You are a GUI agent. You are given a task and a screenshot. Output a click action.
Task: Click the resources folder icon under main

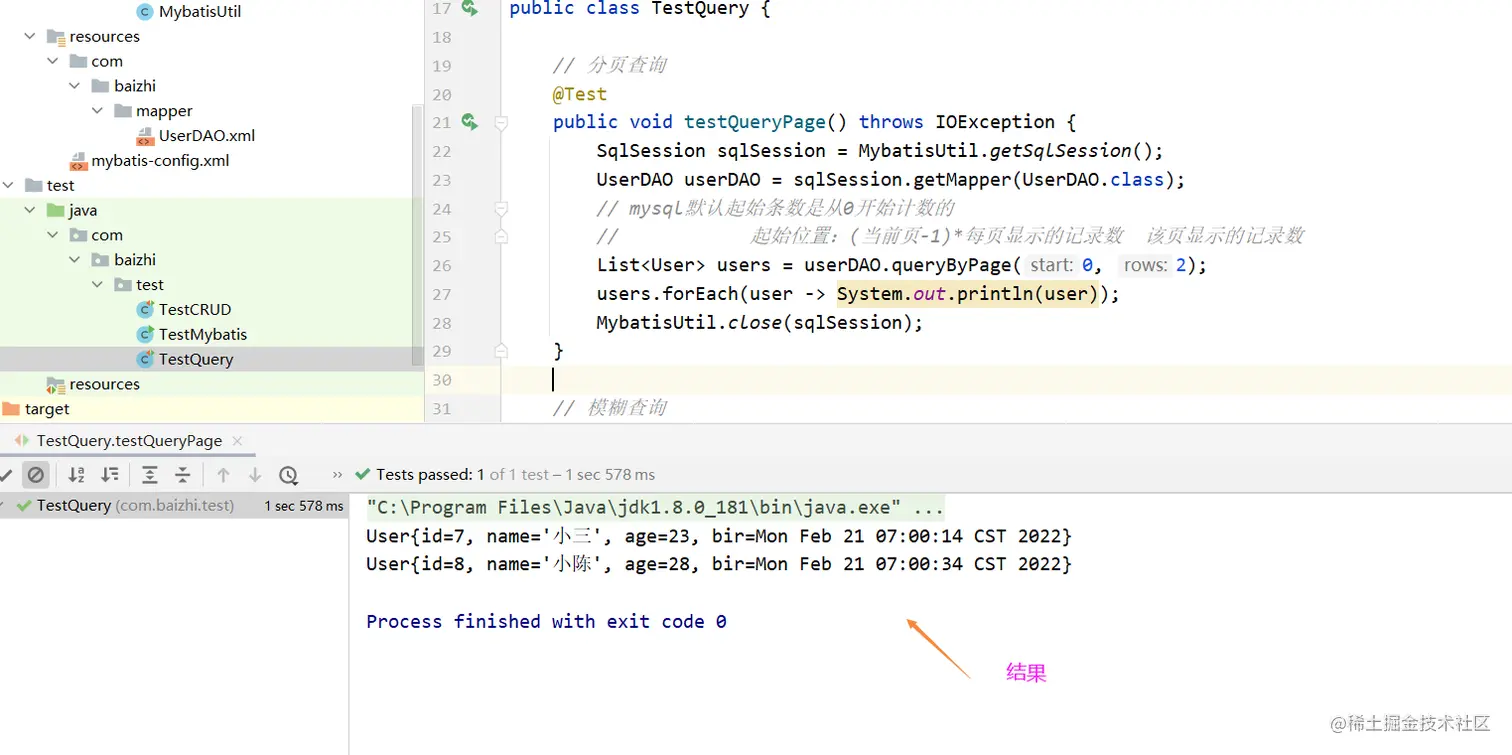tap(55, 36)
